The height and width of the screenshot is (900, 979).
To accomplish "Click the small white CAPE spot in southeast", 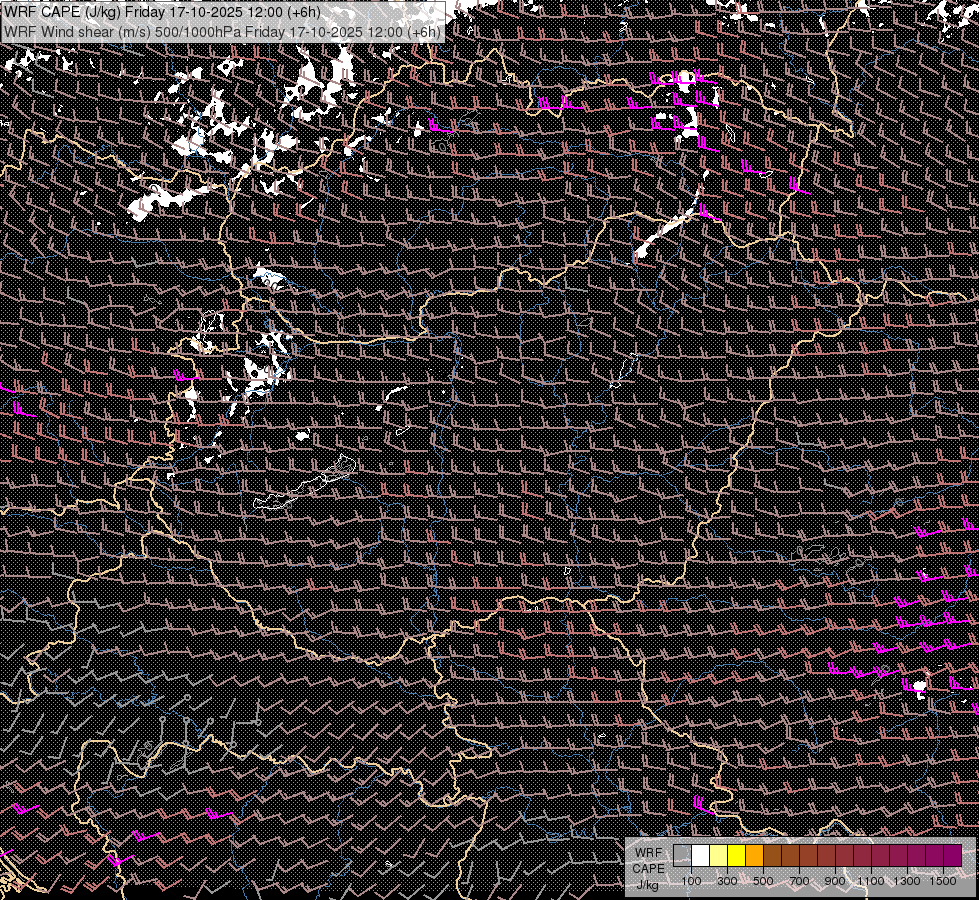I will [919, 685].
